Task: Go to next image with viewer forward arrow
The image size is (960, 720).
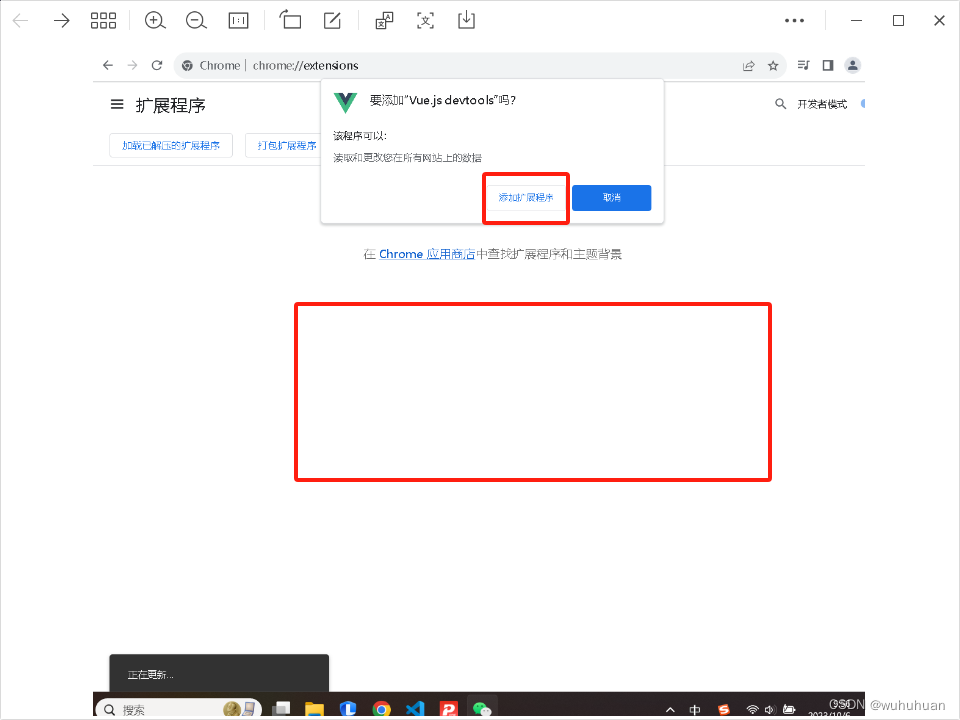Action: point(61,21)
